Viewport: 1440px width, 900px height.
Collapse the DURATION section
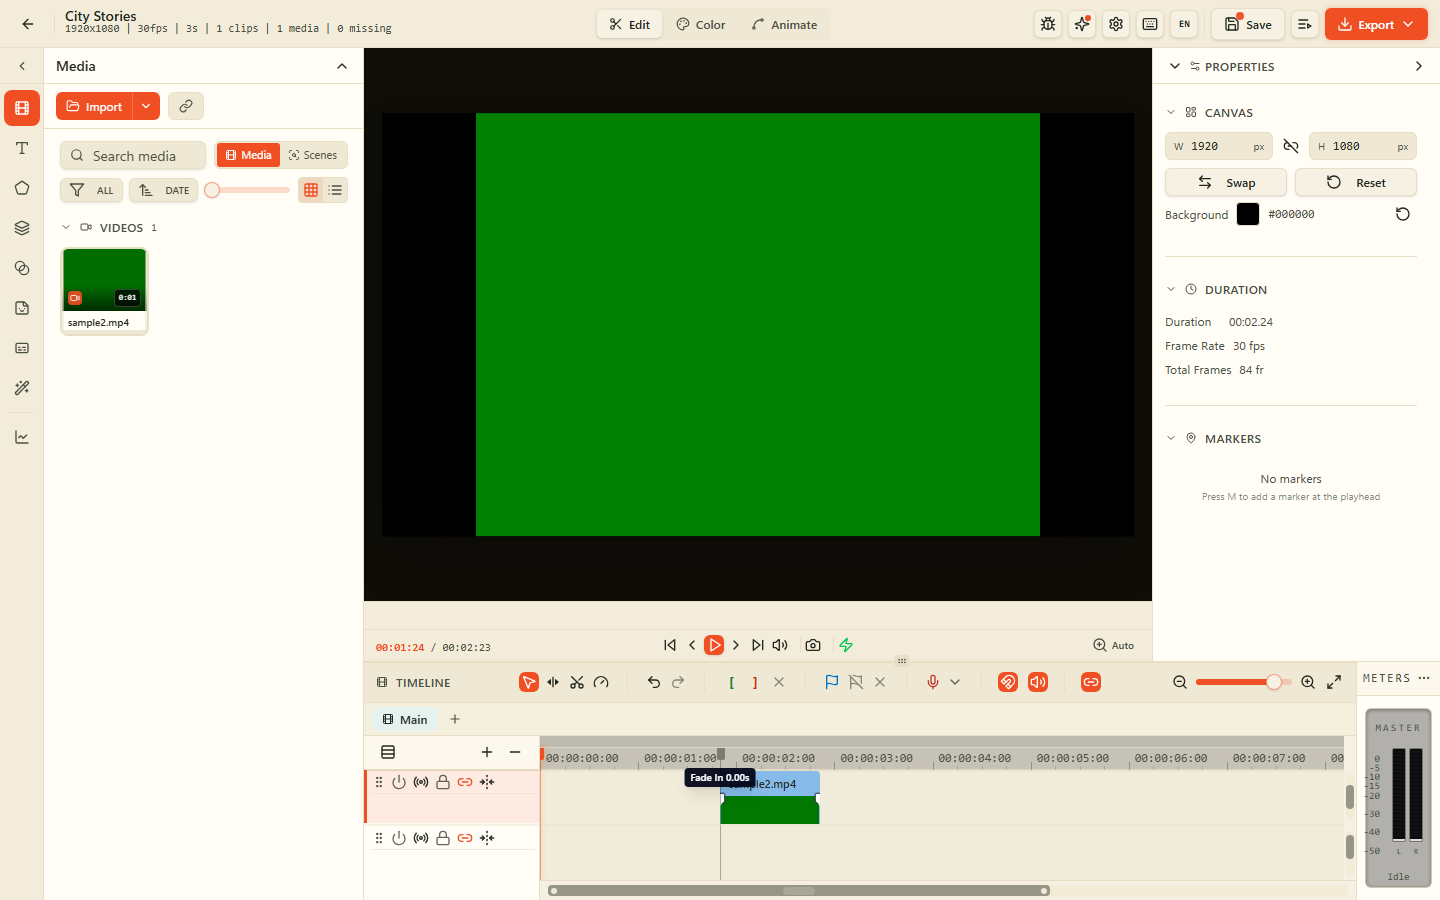coord(1171,289)
